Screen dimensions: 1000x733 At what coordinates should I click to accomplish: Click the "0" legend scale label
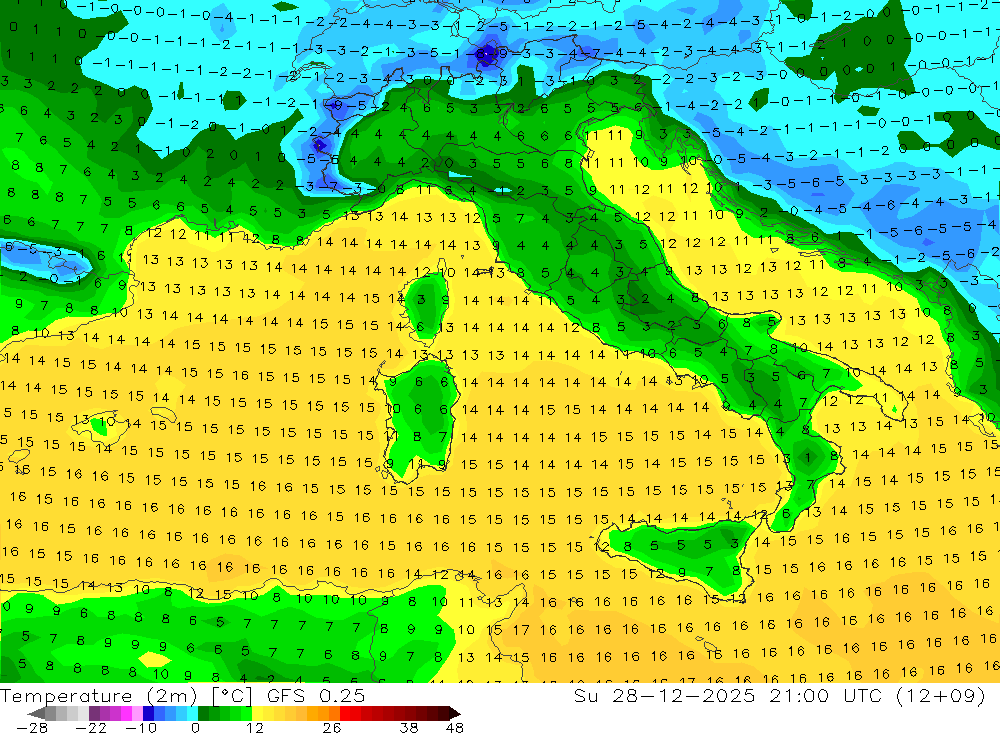click(195, 727)
